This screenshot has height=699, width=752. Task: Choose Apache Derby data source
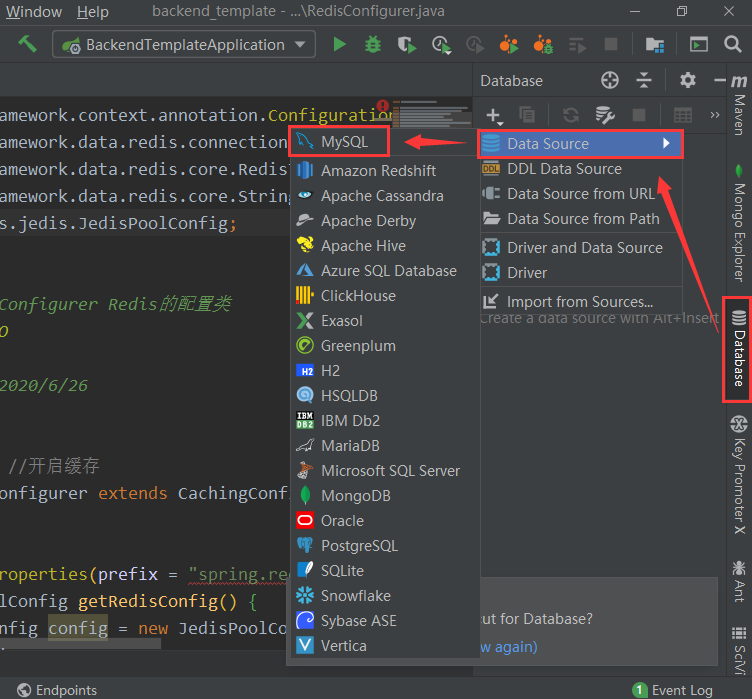pos(385,221)
